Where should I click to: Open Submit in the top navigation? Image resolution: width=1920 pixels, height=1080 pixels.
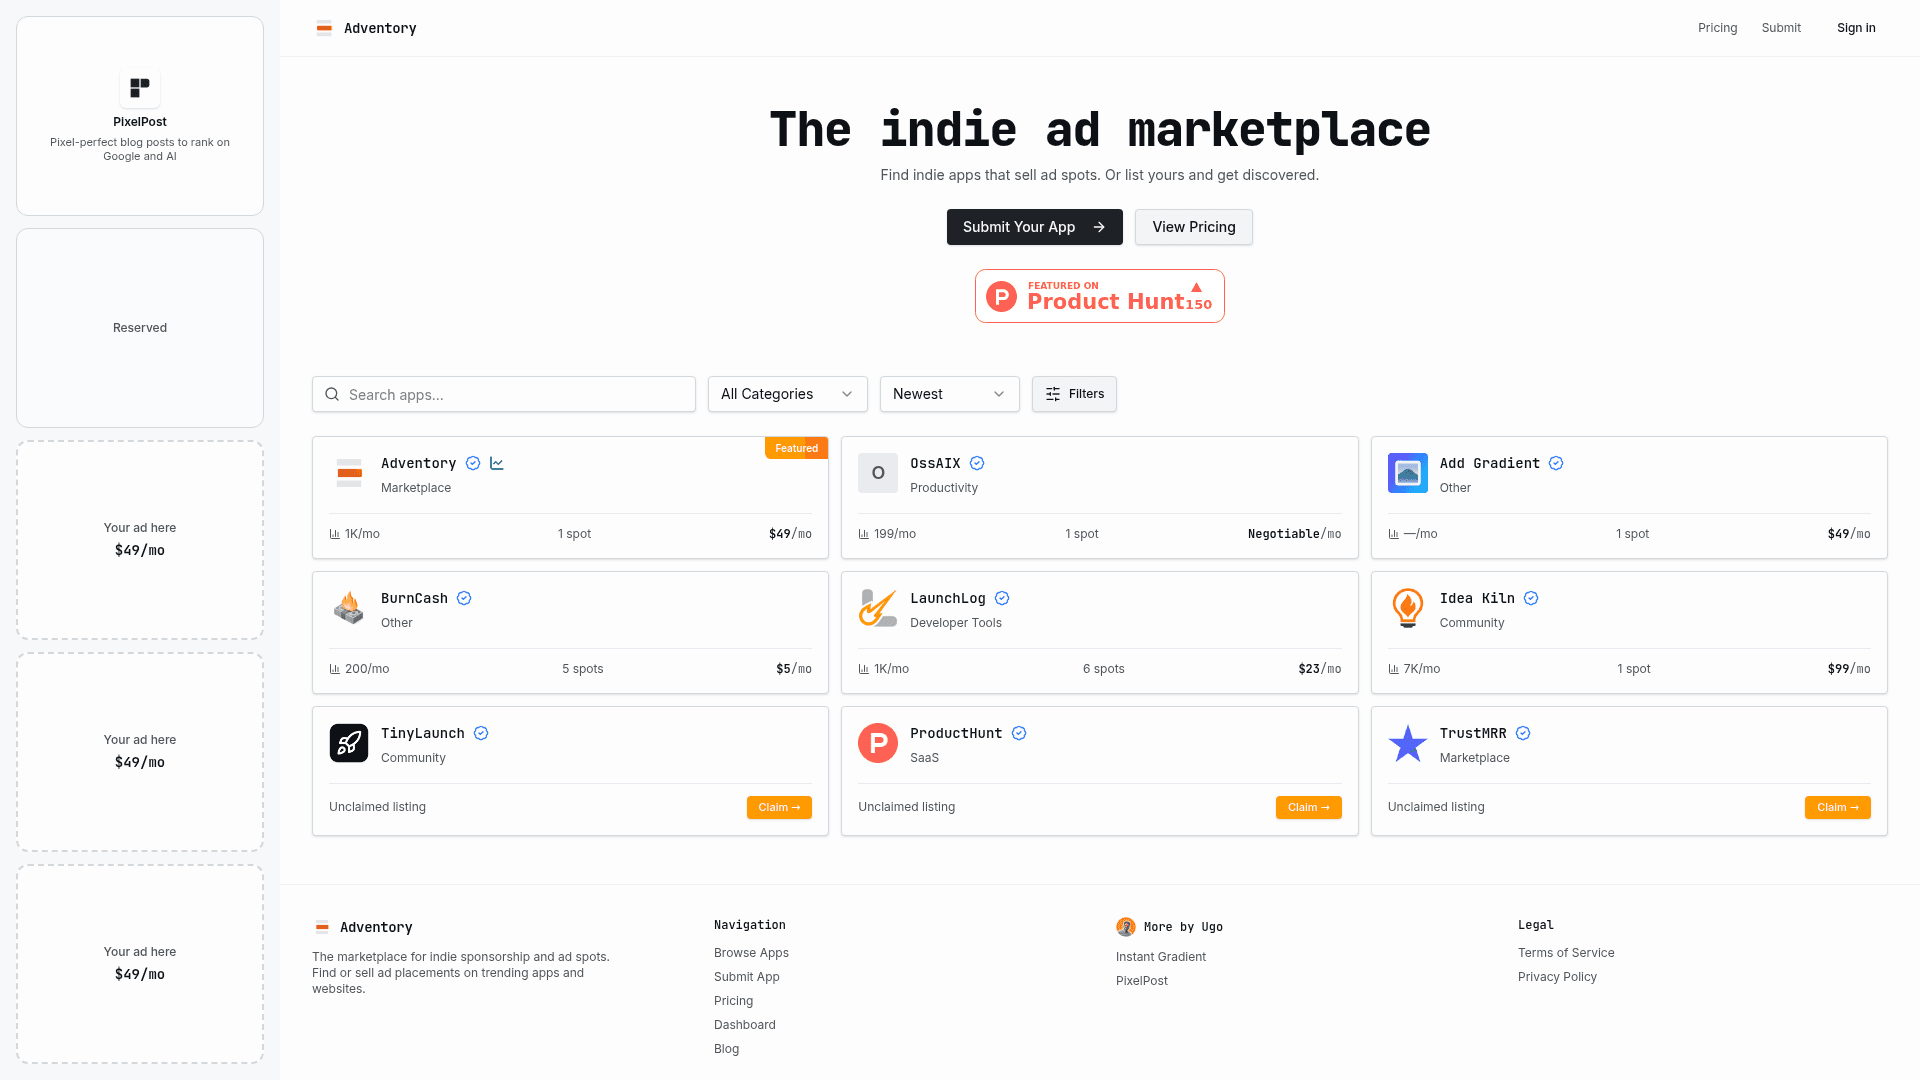(1781, 28)
